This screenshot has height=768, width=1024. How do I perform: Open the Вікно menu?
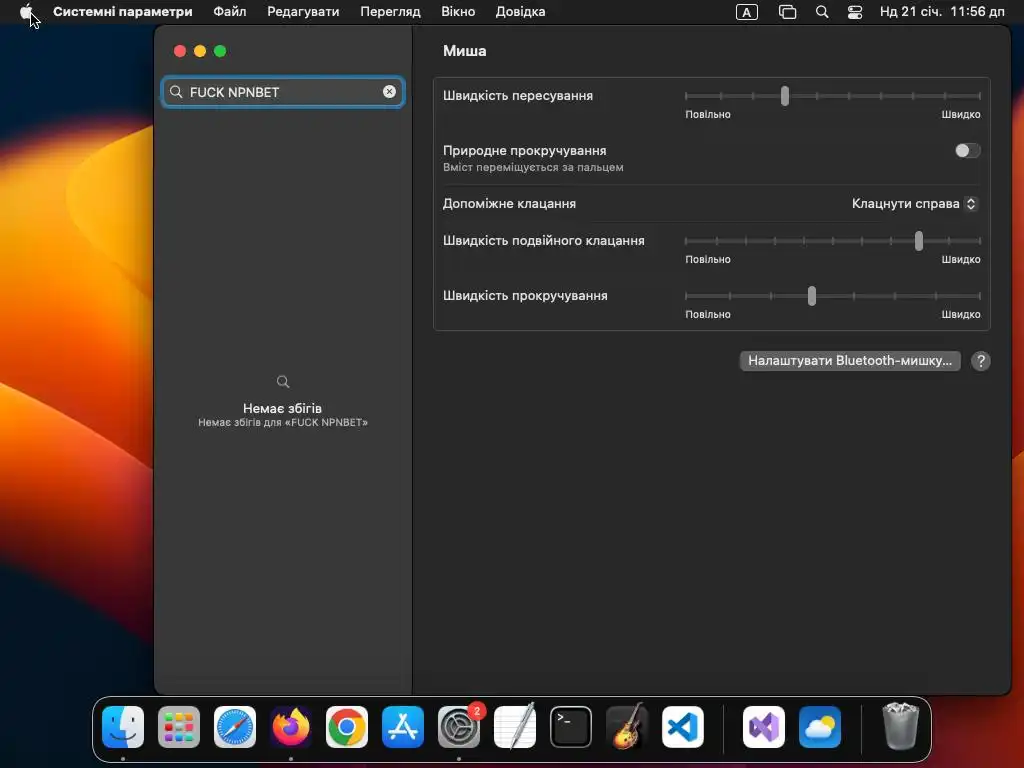coord(458,12)
